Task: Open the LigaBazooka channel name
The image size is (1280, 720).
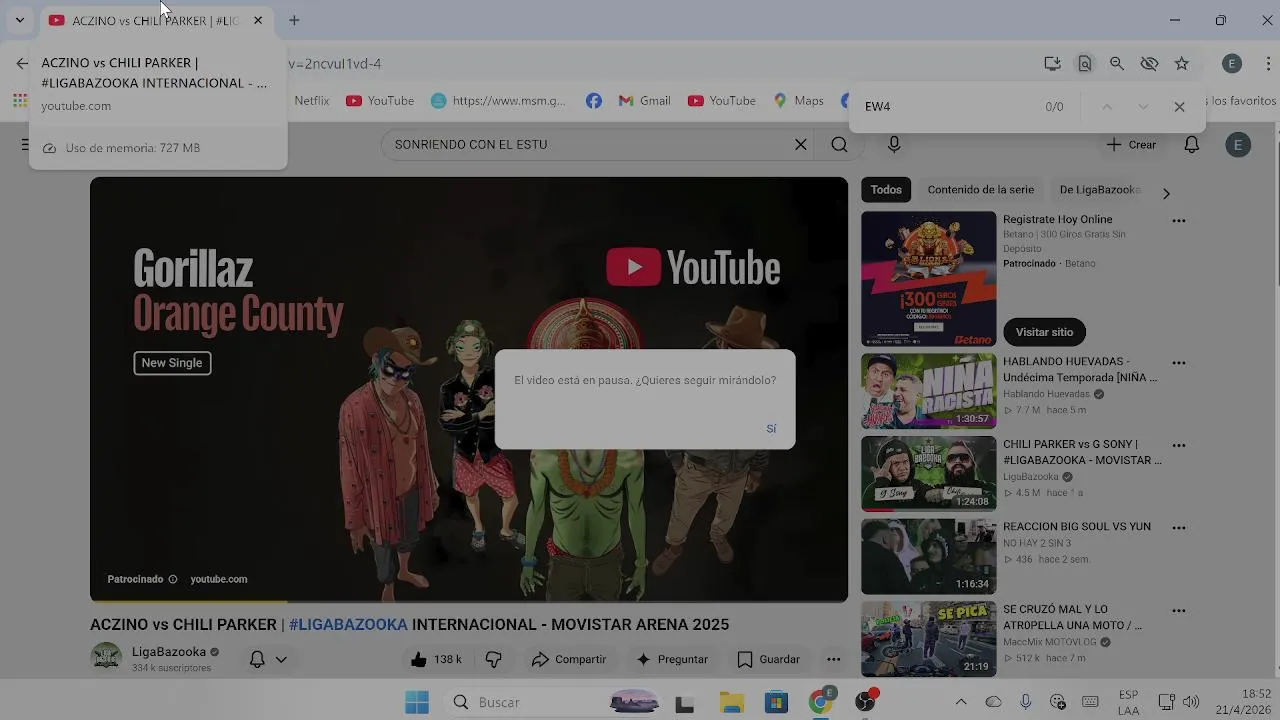Action: 169,651
